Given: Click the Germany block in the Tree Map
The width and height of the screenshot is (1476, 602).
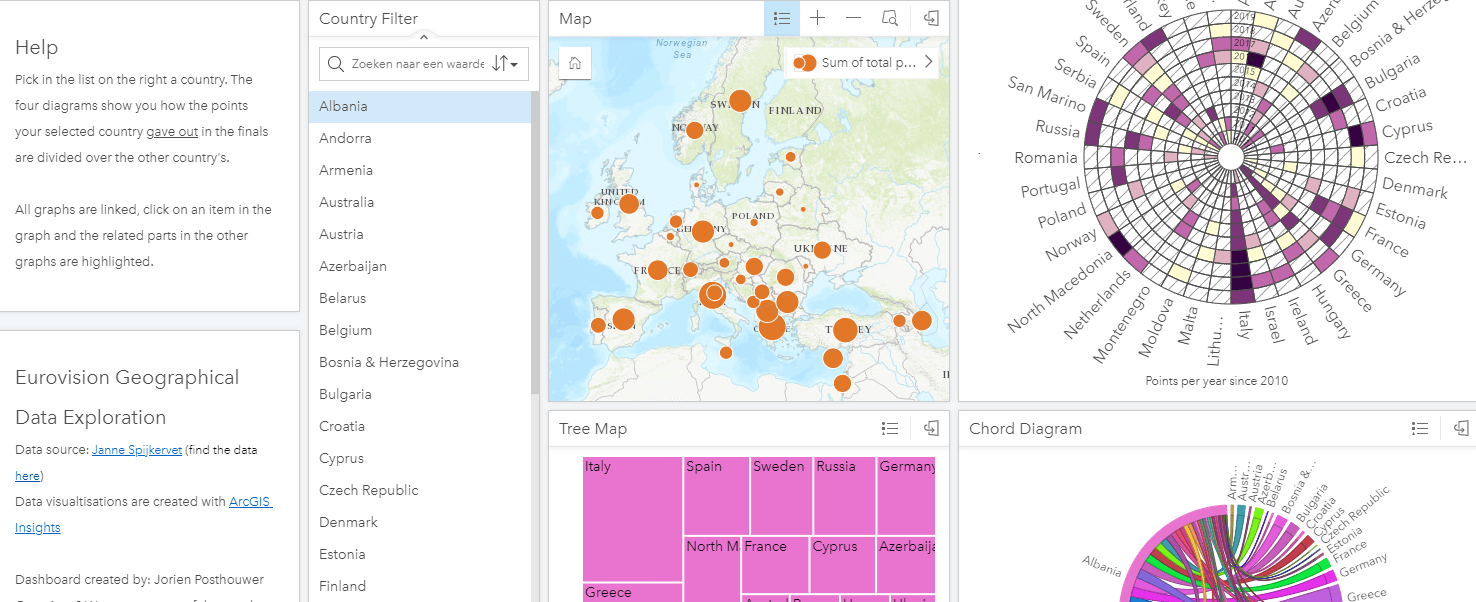Looking at the screenshot, I should 906,495.
